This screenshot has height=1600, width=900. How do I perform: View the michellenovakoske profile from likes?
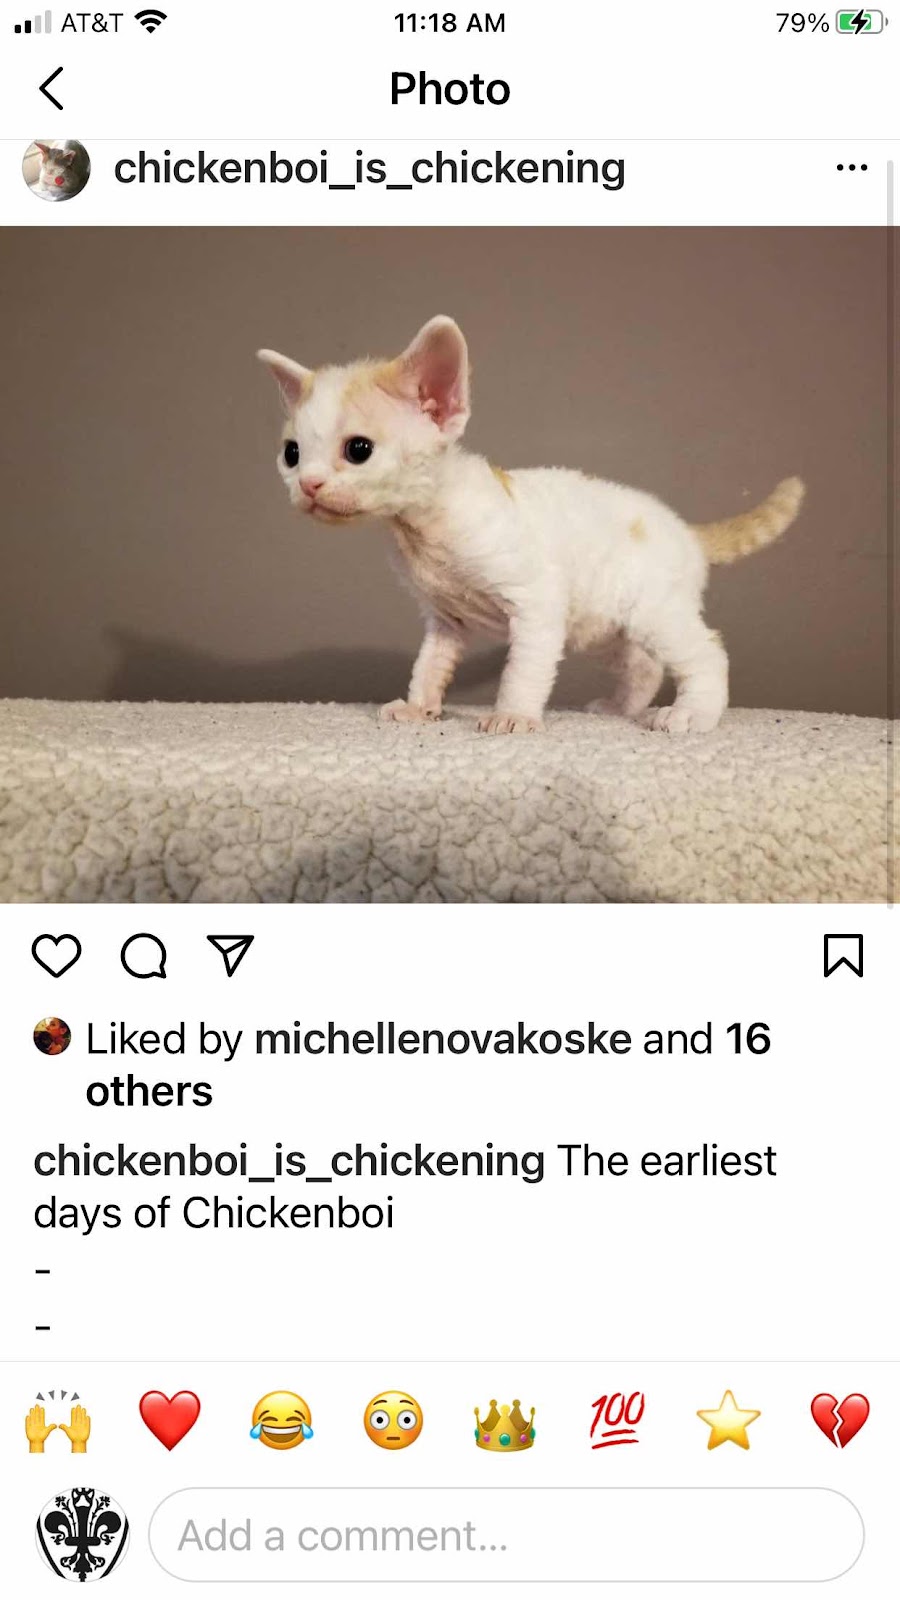pyautogui.click(x=443, y=1039)
